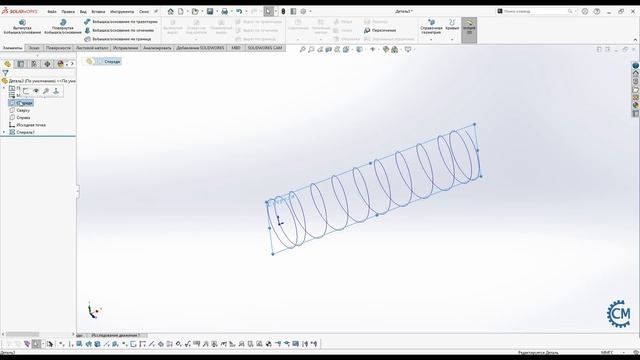This screenshot has height=360, width=640.
Task: Open the DisplayManager colored sphere tab icon
Action: [60, 64]
